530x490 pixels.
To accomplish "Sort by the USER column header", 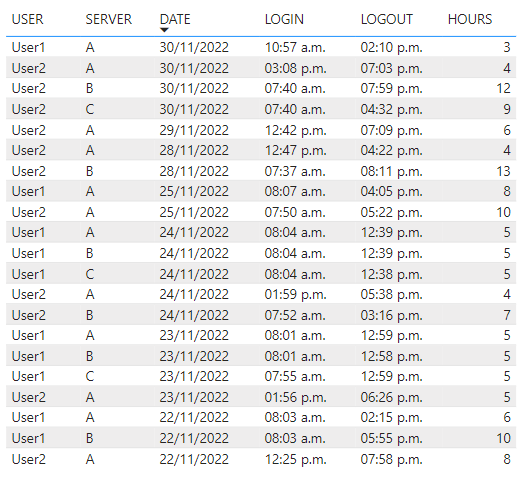I will [x=28, y=19].
